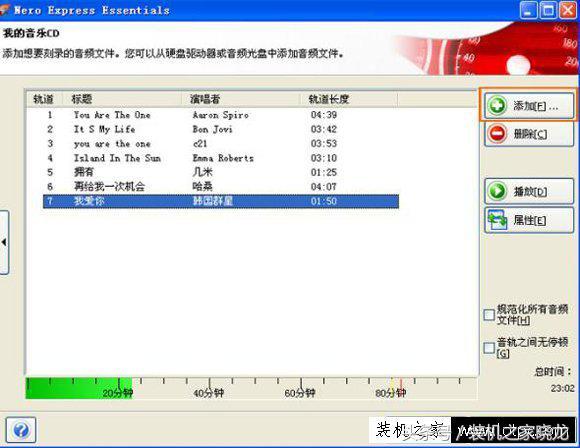Click the green plus Add icon

pos(497,106)
